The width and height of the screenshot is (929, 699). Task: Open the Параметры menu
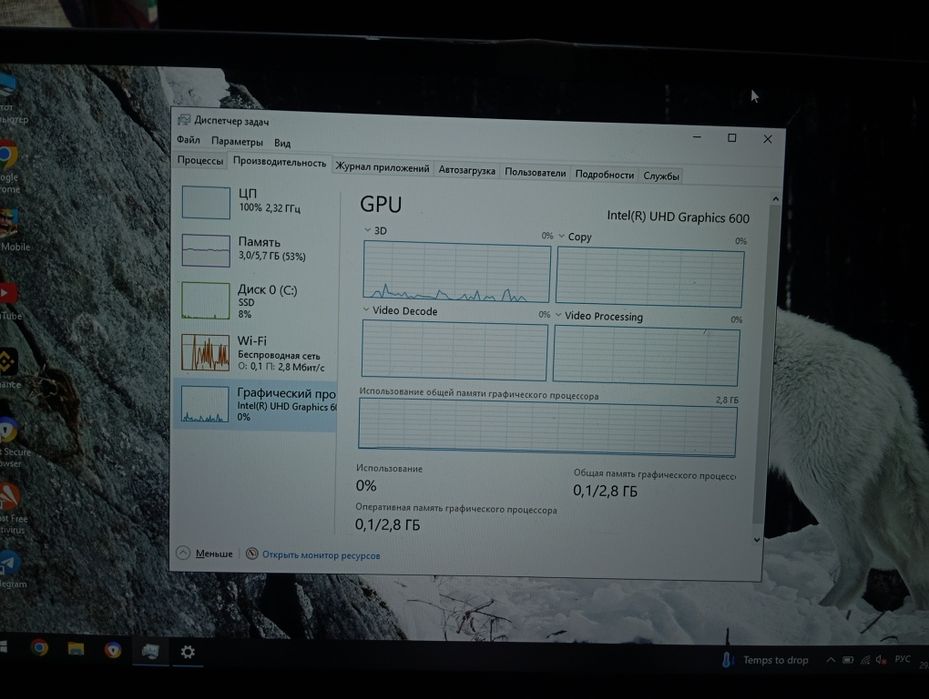pyautogui.click(x=237, y=142)
